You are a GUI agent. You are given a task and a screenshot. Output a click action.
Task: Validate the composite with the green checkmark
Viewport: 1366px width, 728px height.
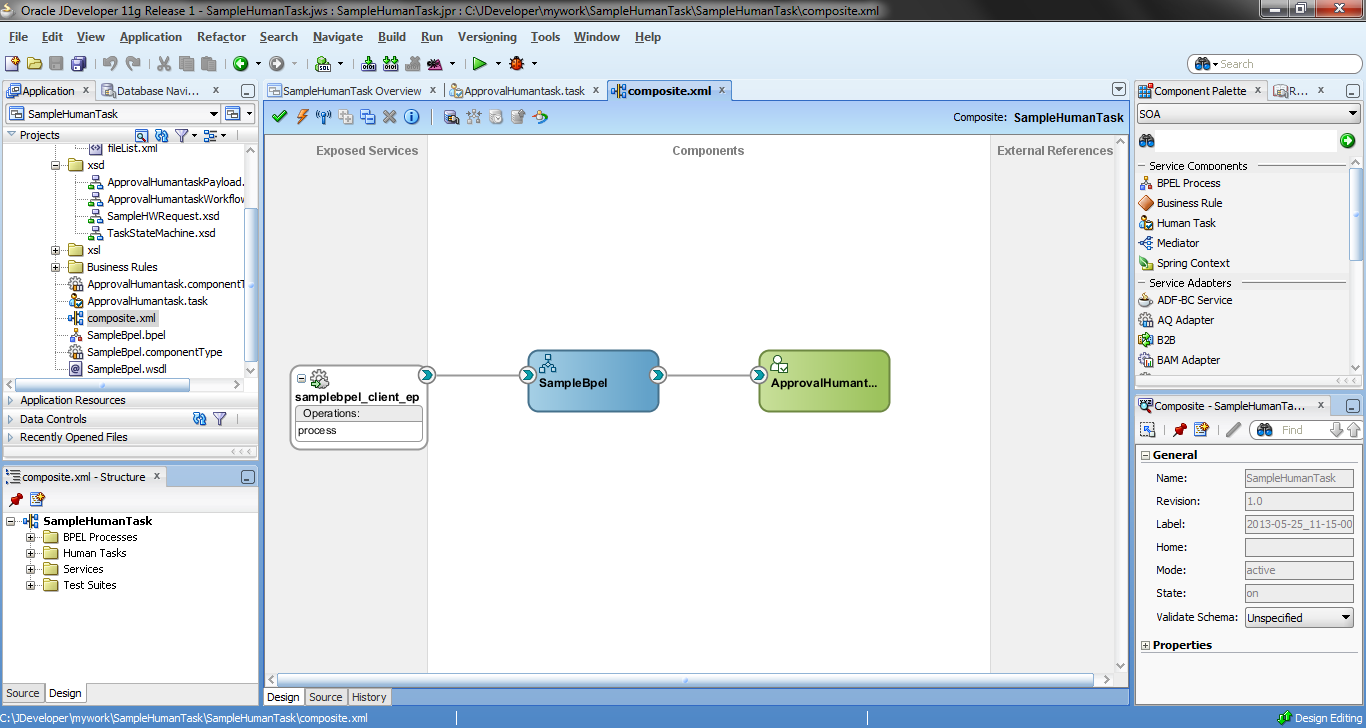tap(280, 116)
